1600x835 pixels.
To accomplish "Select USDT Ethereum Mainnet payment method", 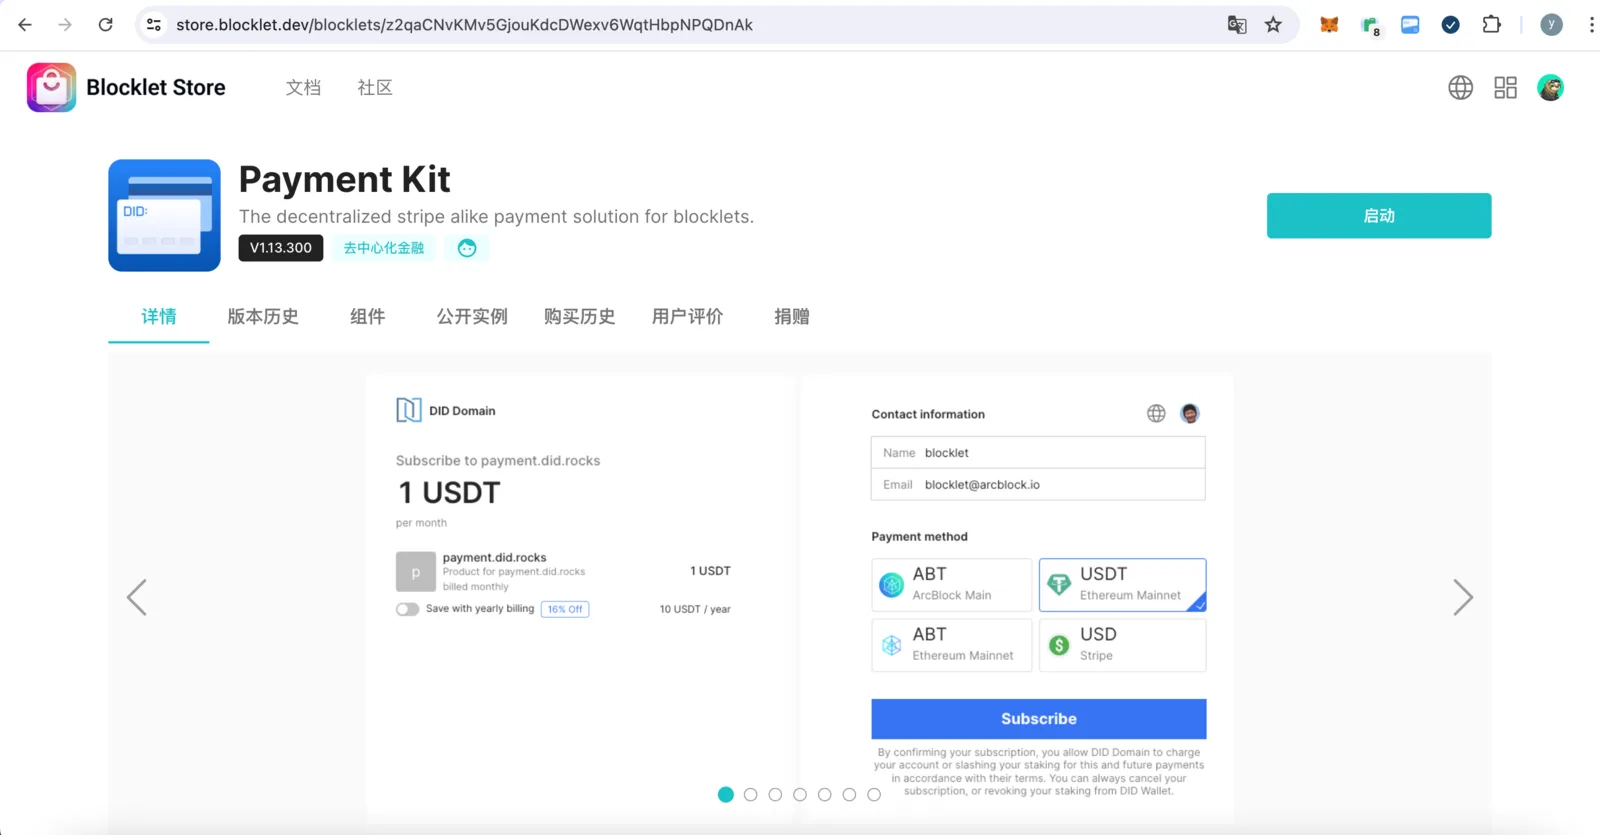I will click(1122, 584).
